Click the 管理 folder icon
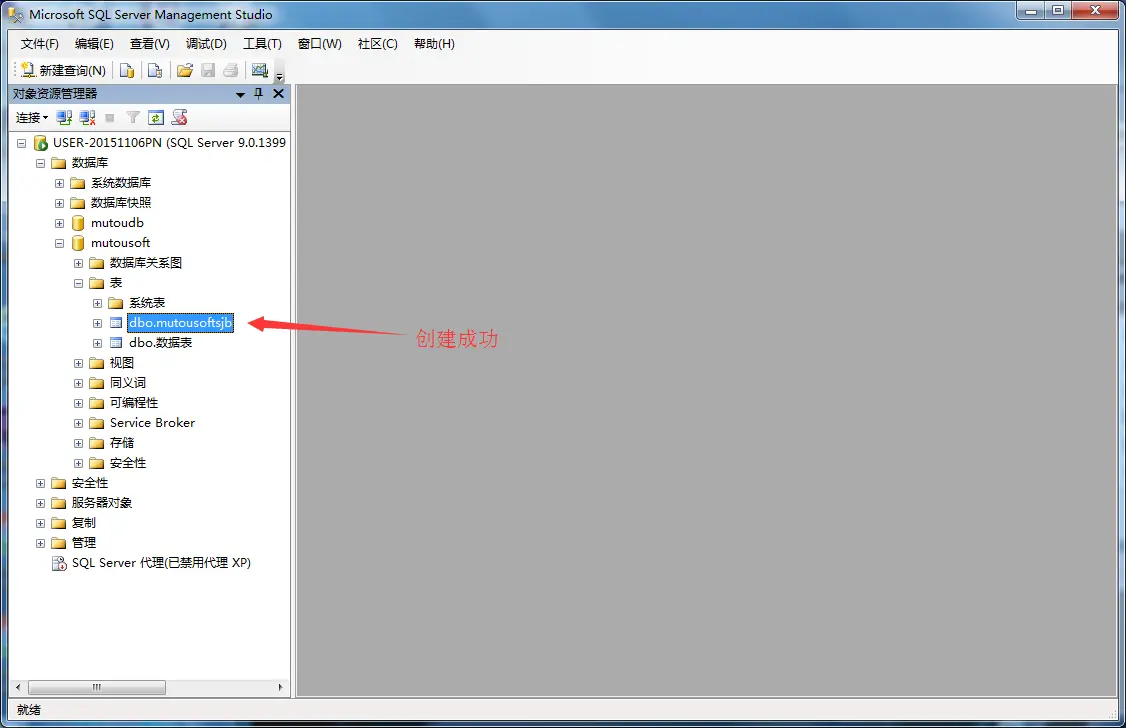This screenshot has height=728, width=1126. [x=58, y=543]
